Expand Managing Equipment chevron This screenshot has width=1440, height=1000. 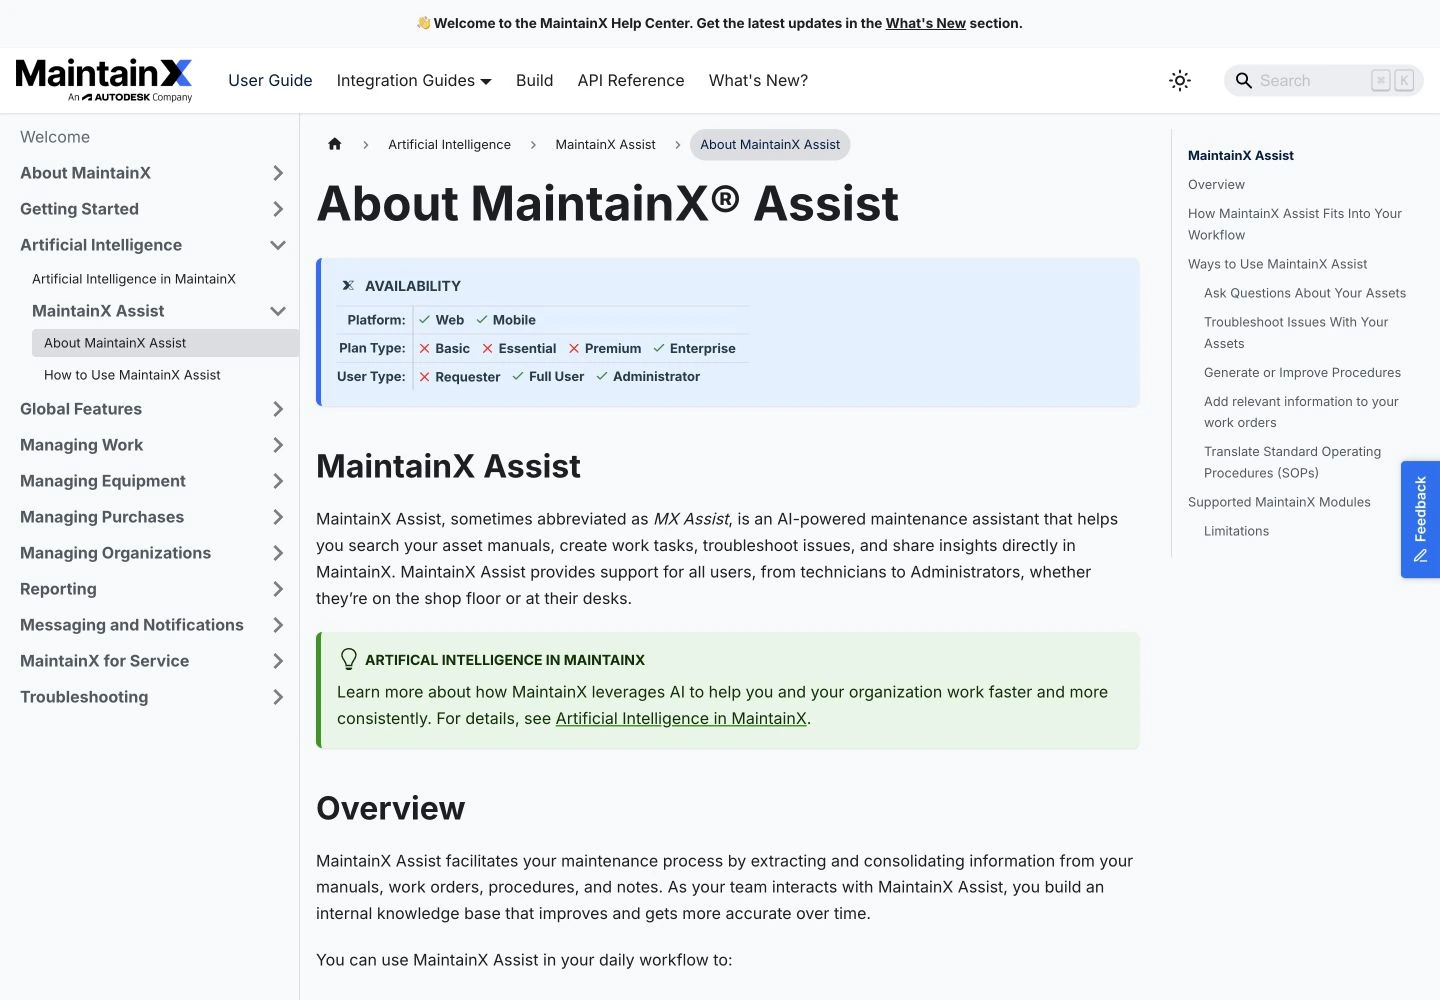click(278, 481)
